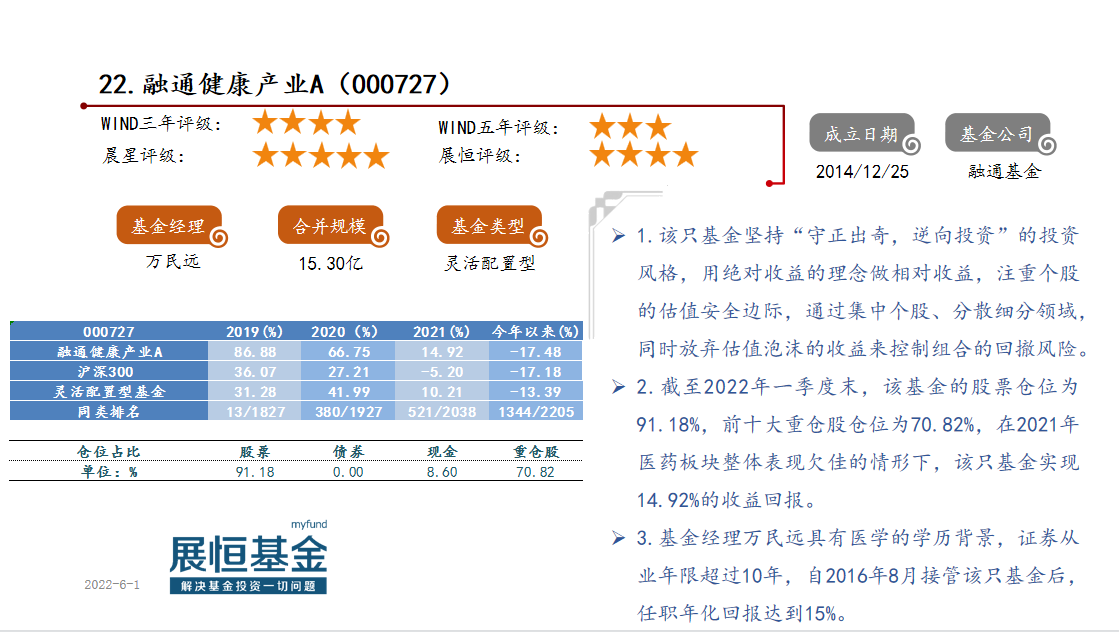Click the -13.39 cell in 灵活配置型基金 row

535,392
